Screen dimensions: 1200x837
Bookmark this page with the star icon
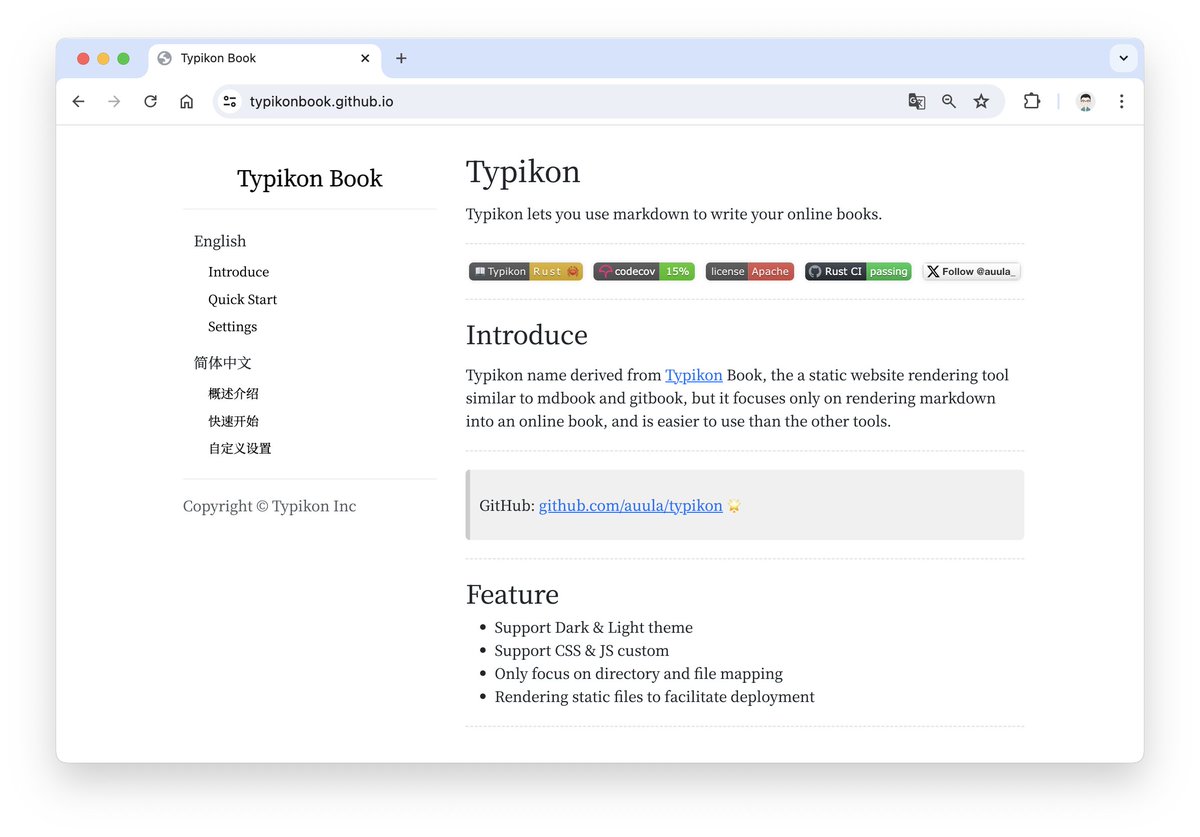[x=981, y=101]
